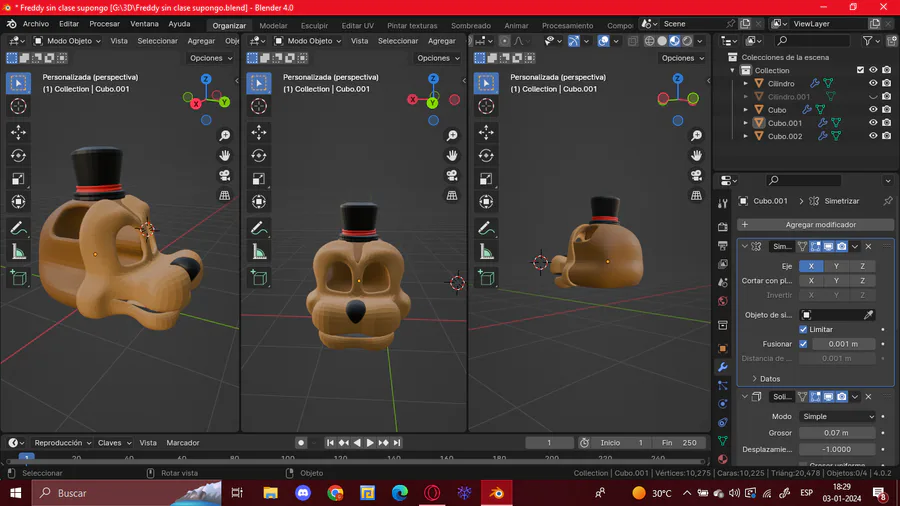Remove the Simetrizar modifier with X
The height and width of the screenshot is (506, 900).
pos(868,247)
